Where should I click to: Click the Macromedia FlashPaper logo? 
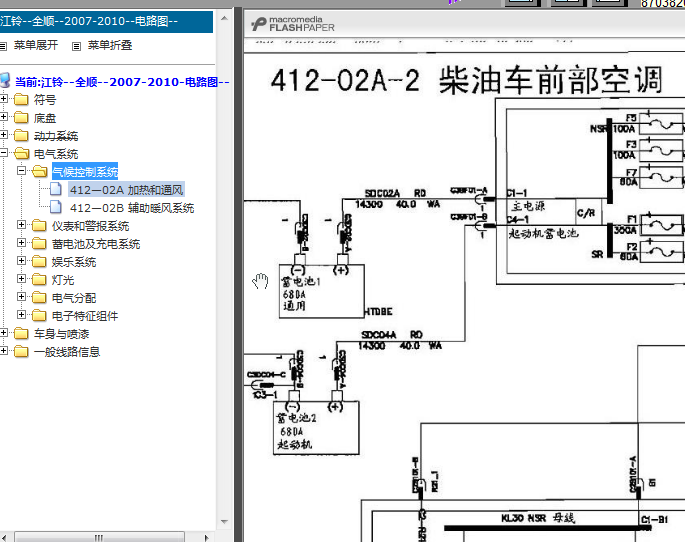tap(293, 24)
